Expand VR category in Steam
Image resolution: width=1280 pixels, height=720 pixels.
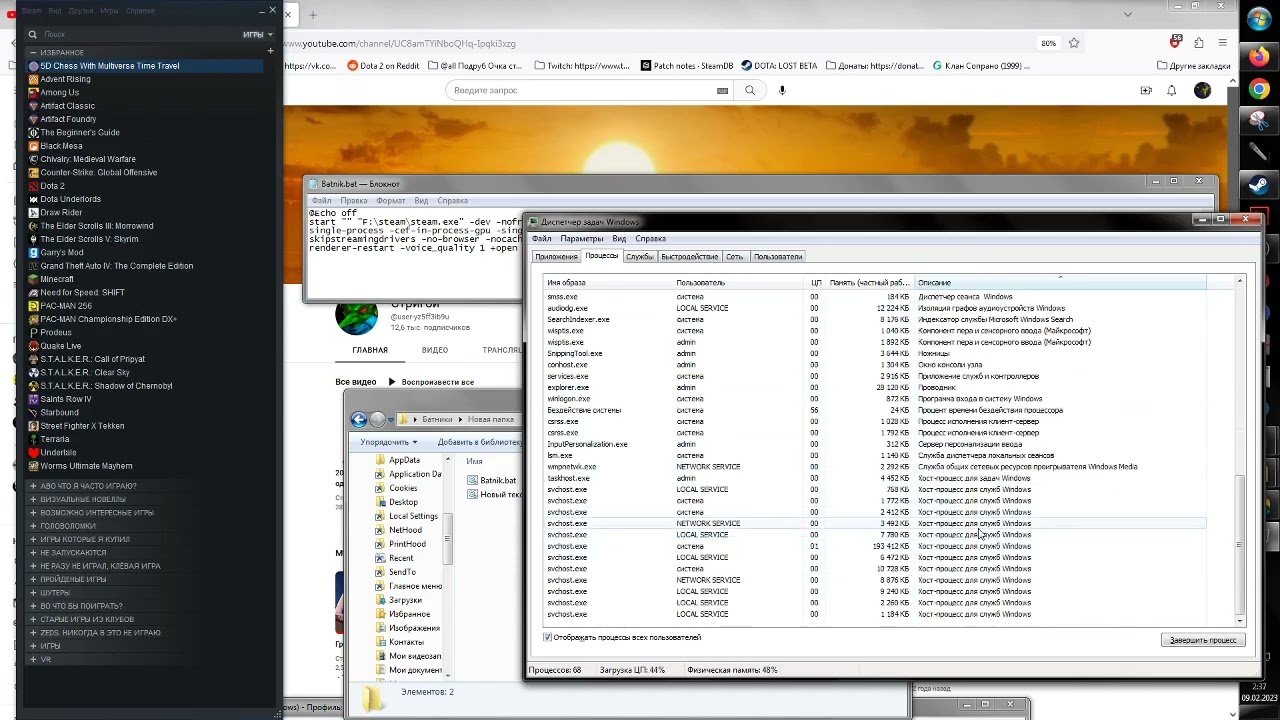33,659
